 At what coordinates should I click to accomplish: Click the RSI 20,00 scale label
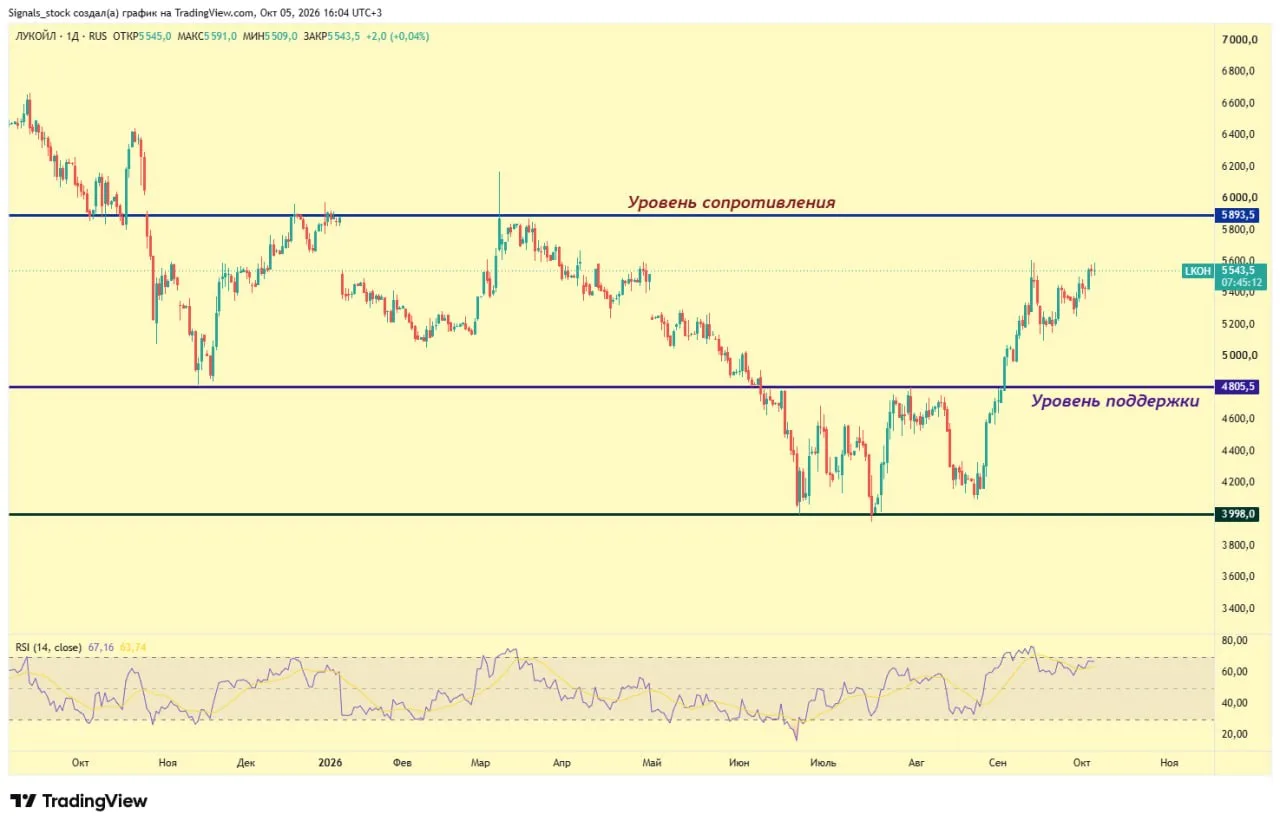tap(1235, 734)
